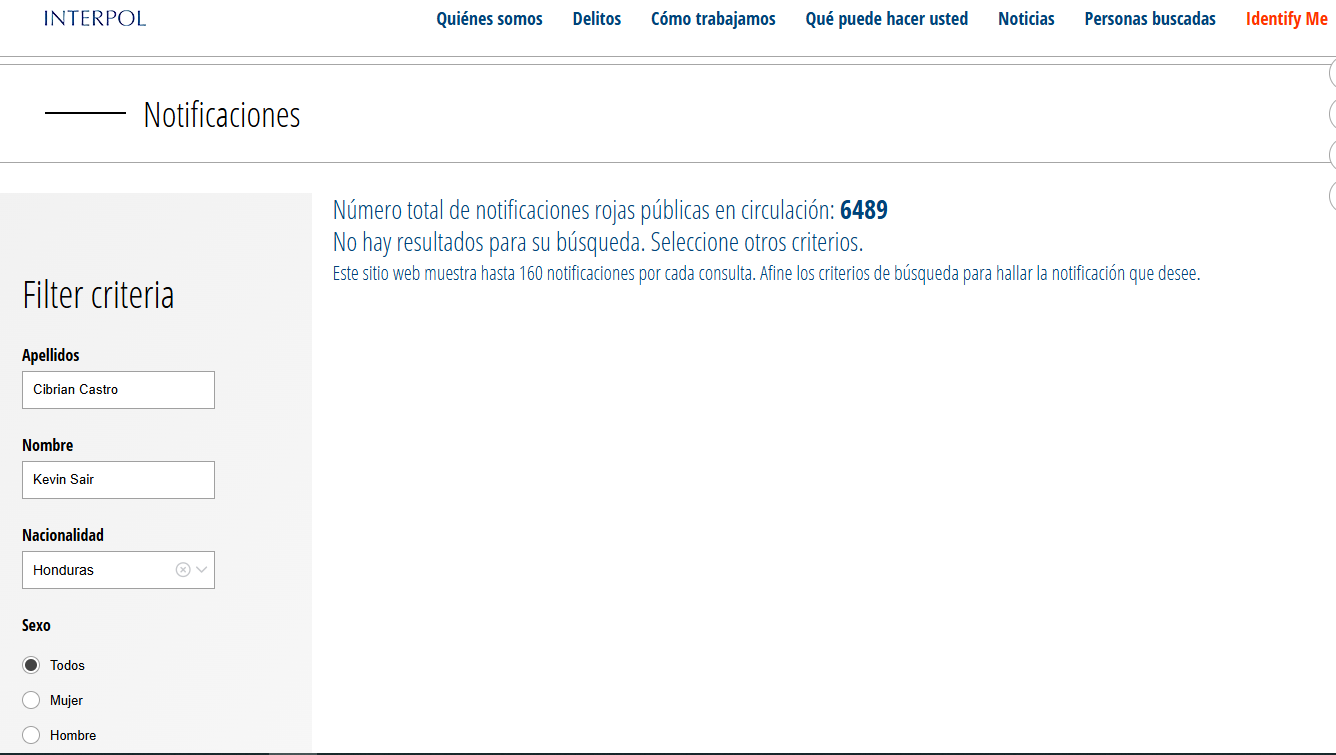Open the Delitos menu
The height and width of the screenshot is (755, 1336).
[596, 19]
